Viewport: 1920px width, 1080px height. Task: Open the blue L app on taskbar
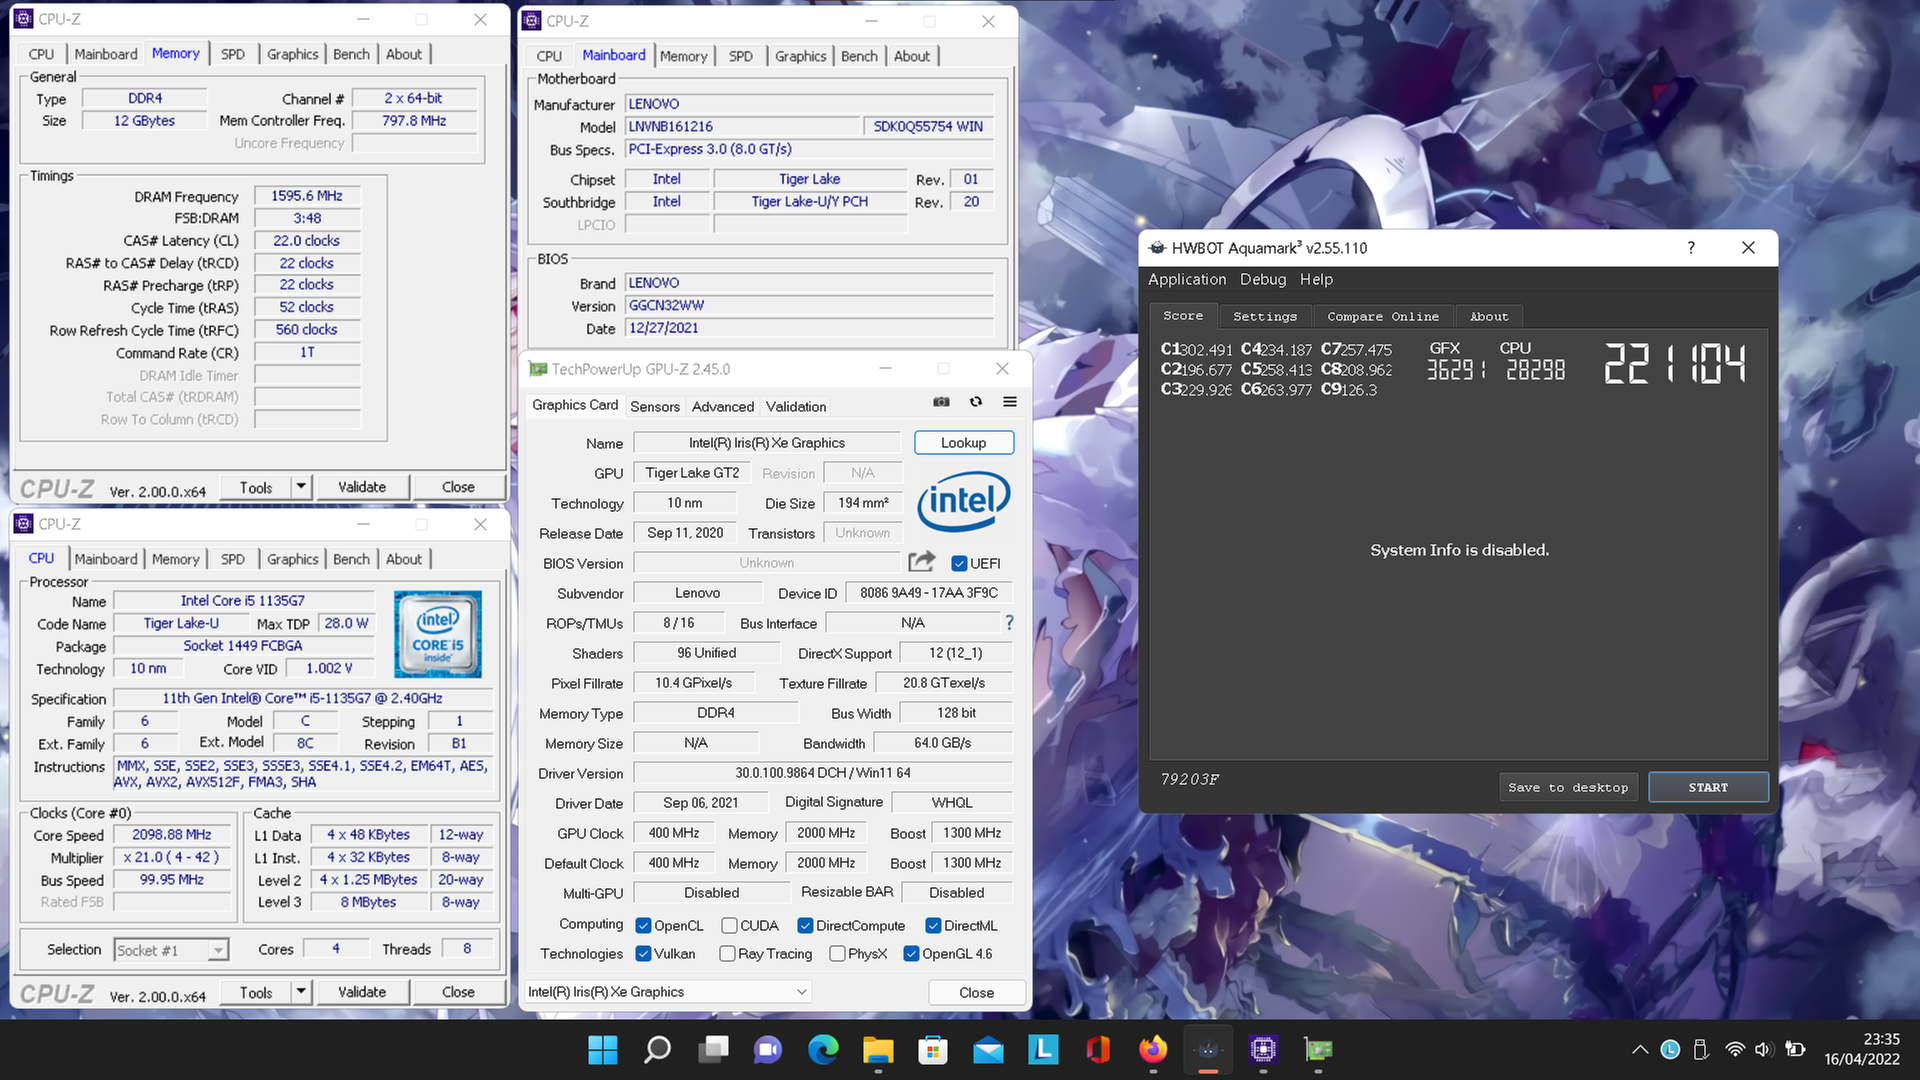(1043, 1049)
